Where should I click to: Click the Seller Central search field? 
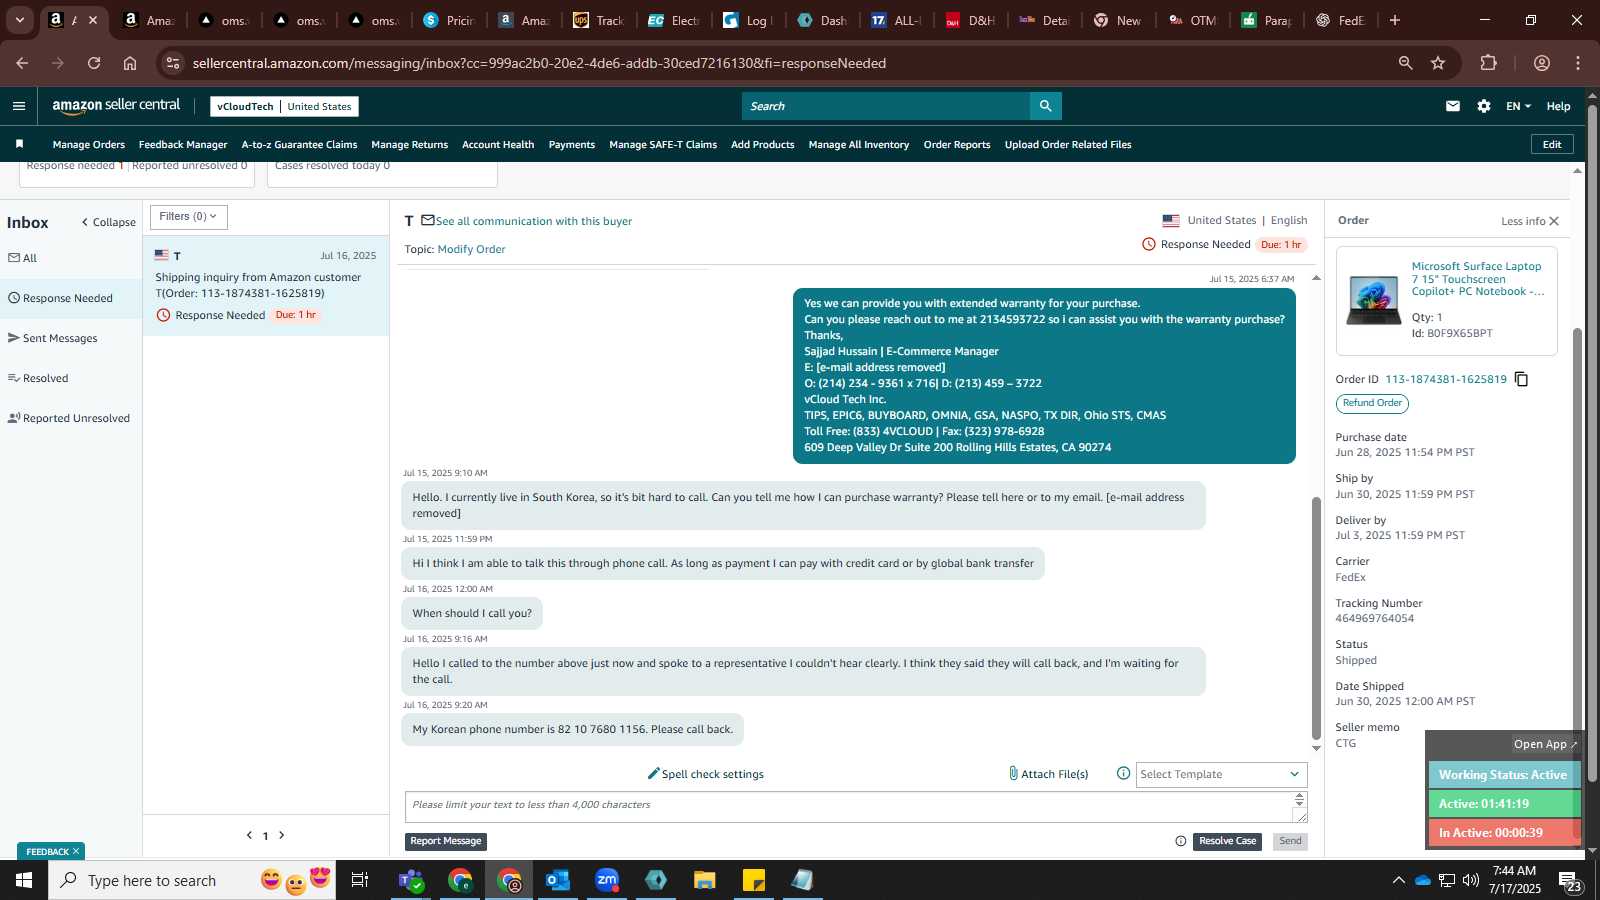pos(885,106)
